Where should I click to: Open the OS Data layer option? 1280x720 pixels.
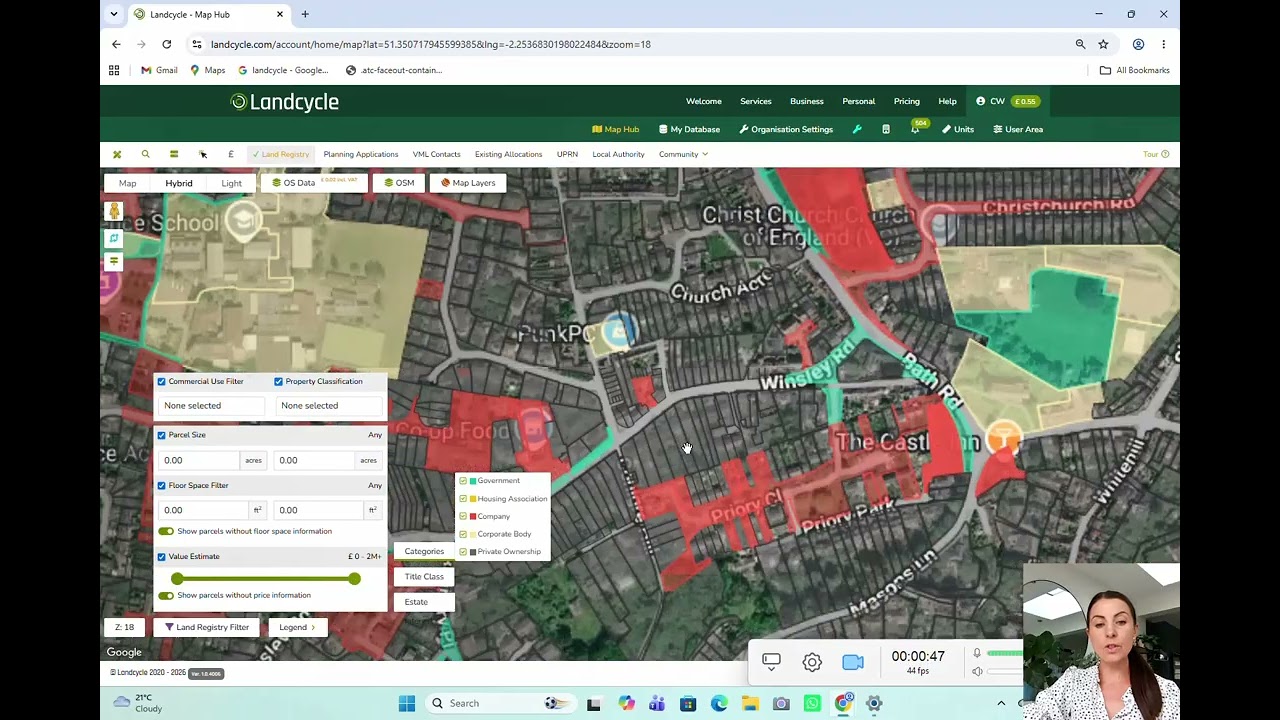315,183
